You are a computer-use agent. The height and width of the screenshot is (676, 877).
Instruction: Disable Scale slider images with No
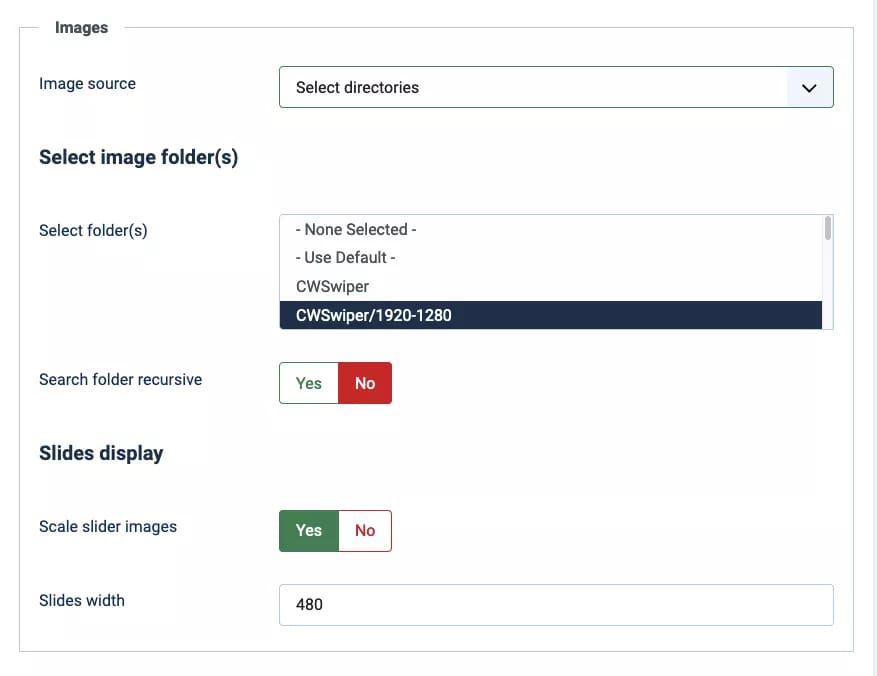365,531
